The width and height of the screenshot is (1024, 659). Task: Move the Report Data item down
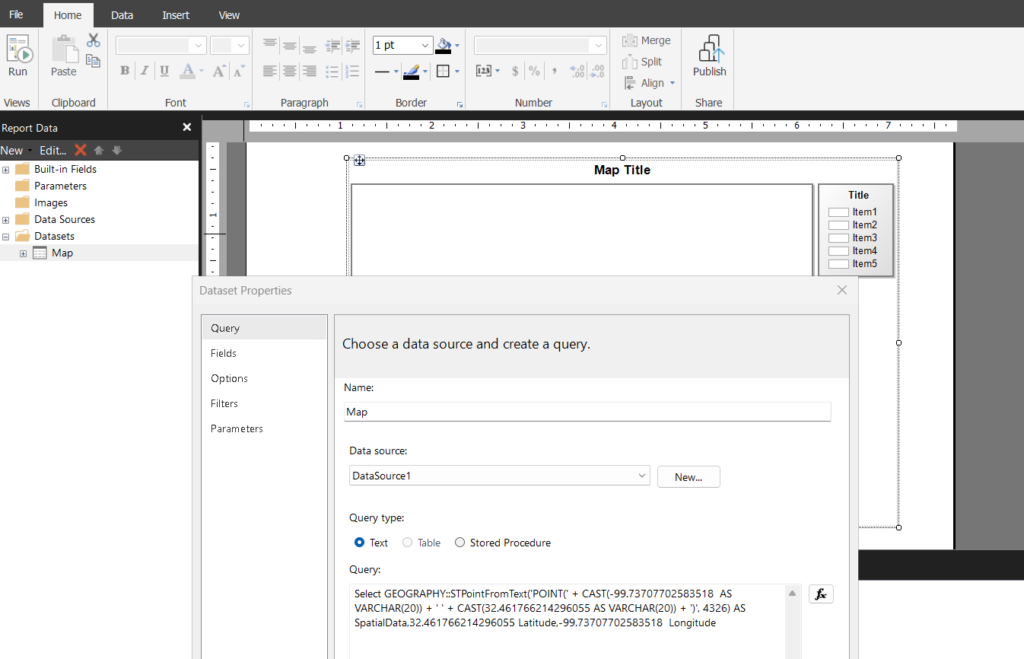(117, 150)
